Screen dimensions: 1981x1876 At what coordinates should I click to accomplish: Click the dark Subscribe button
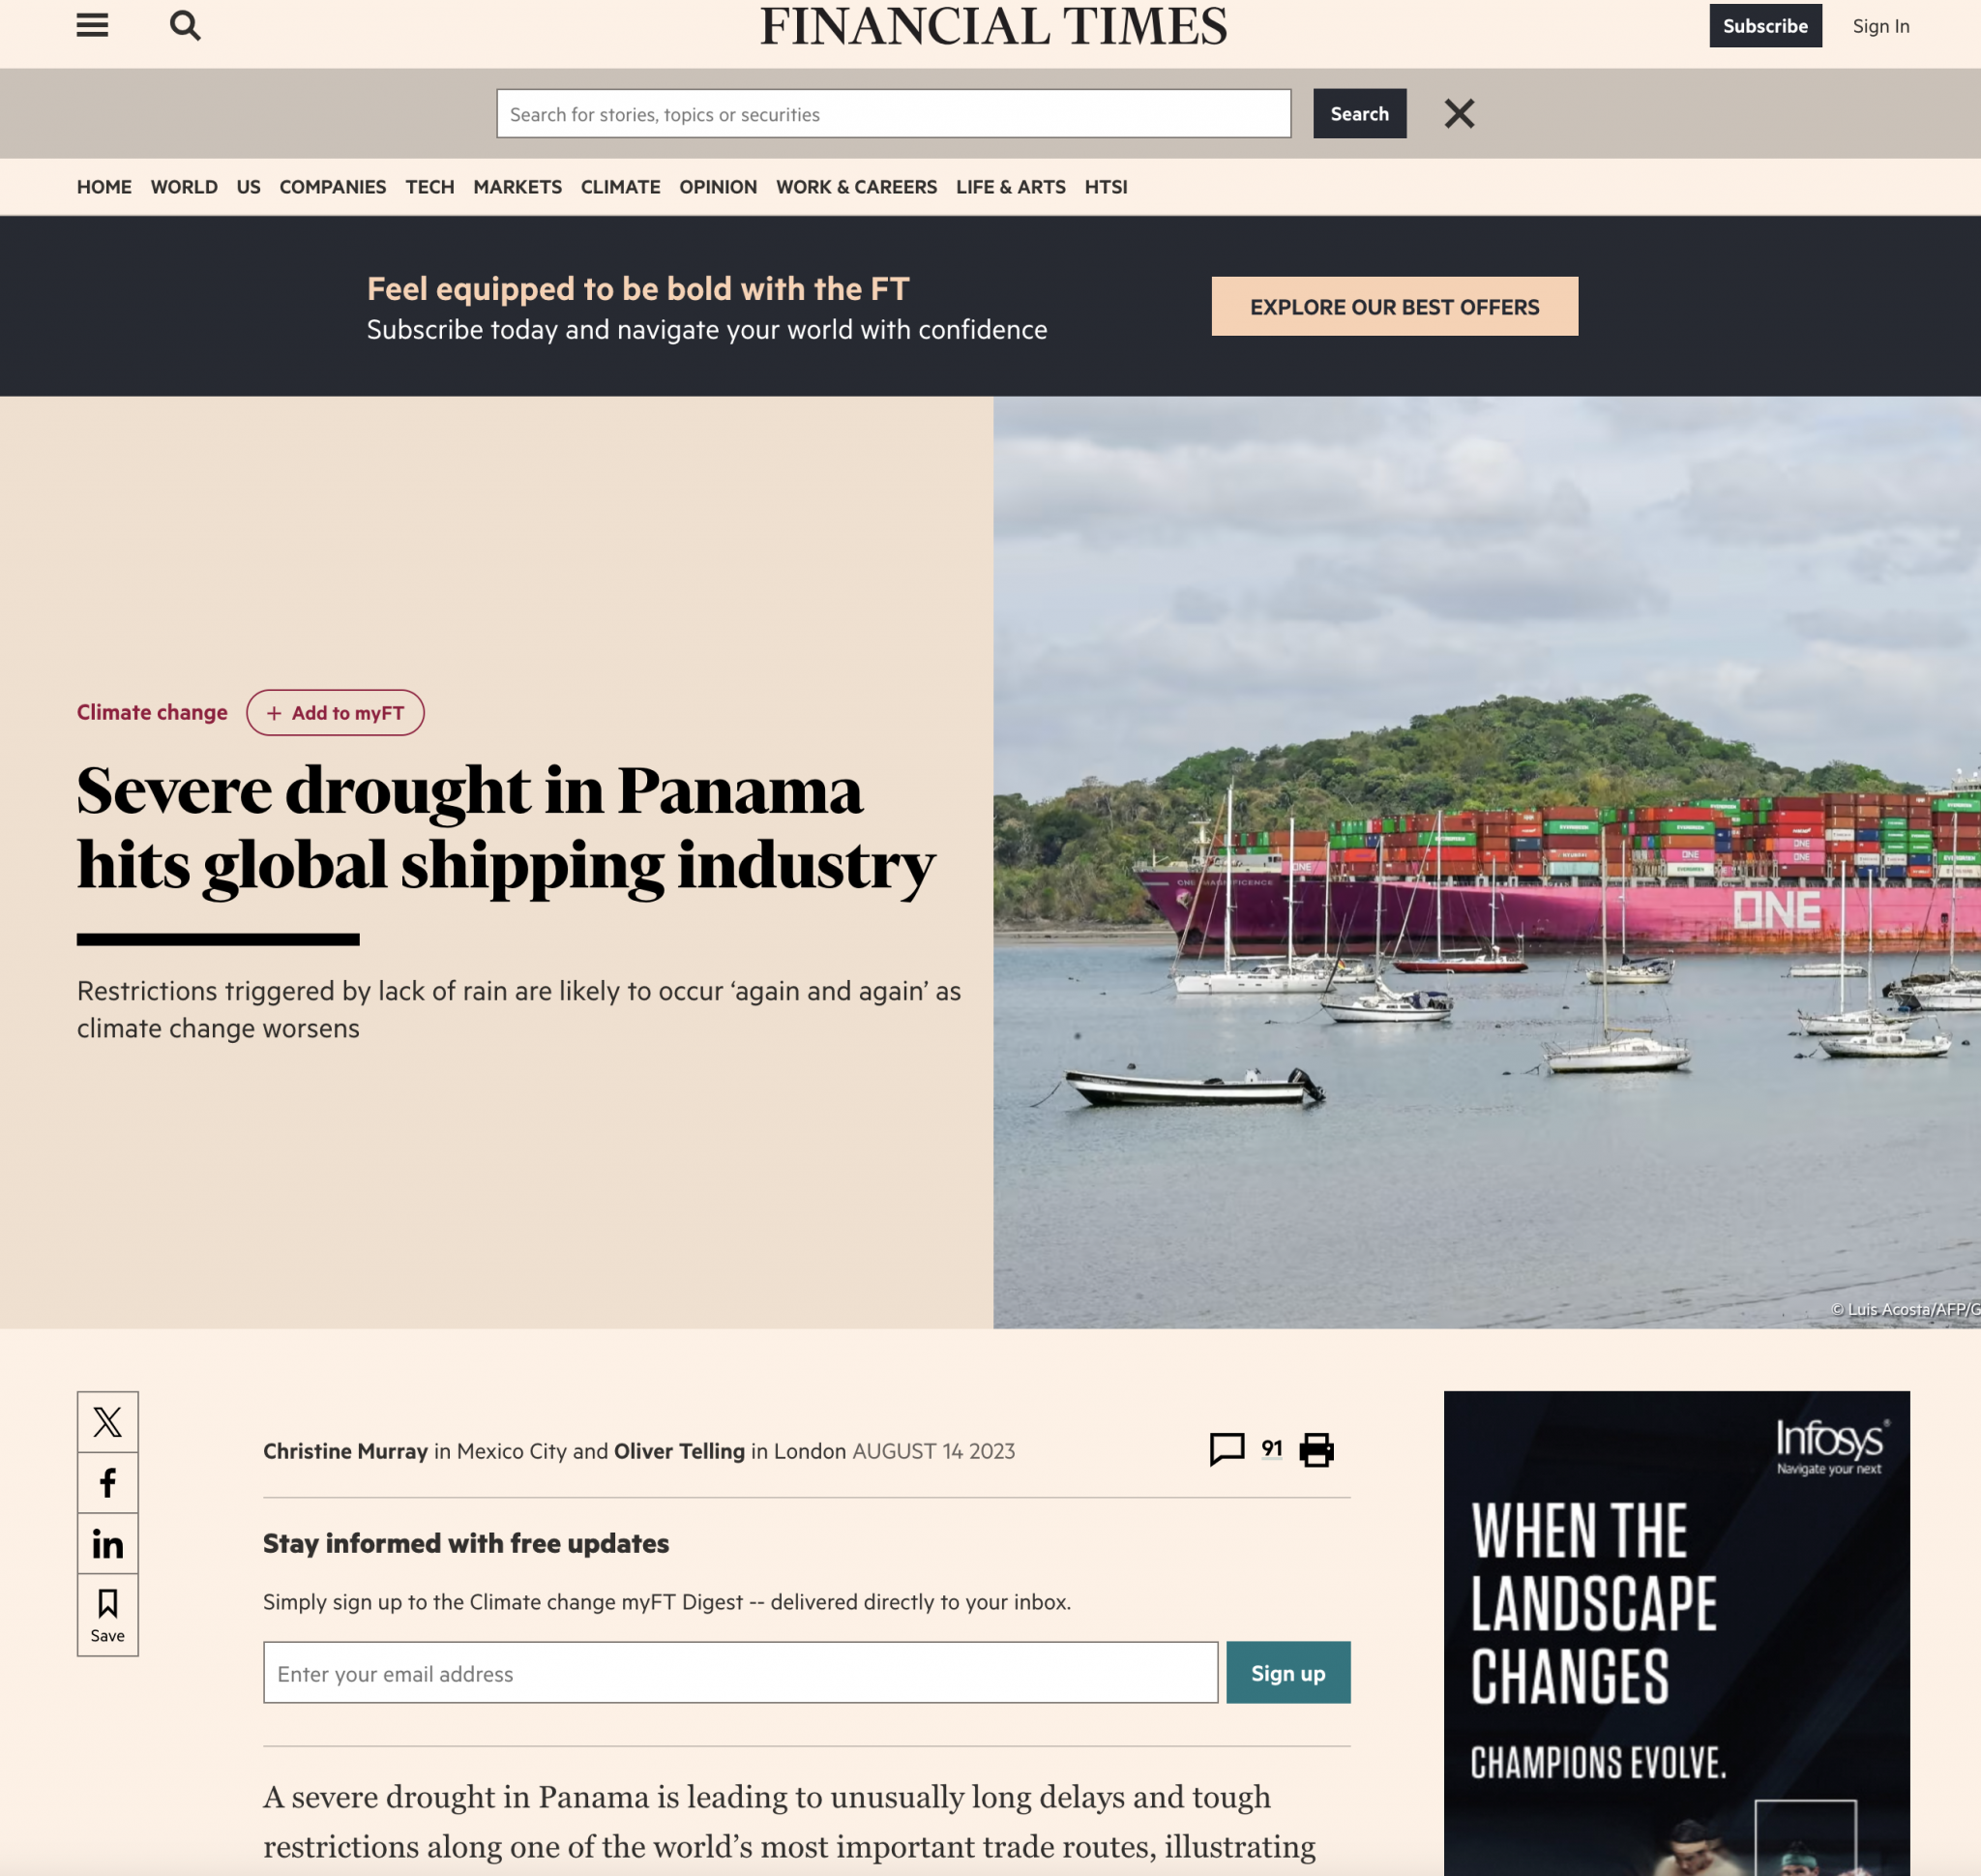(1765, 26)
